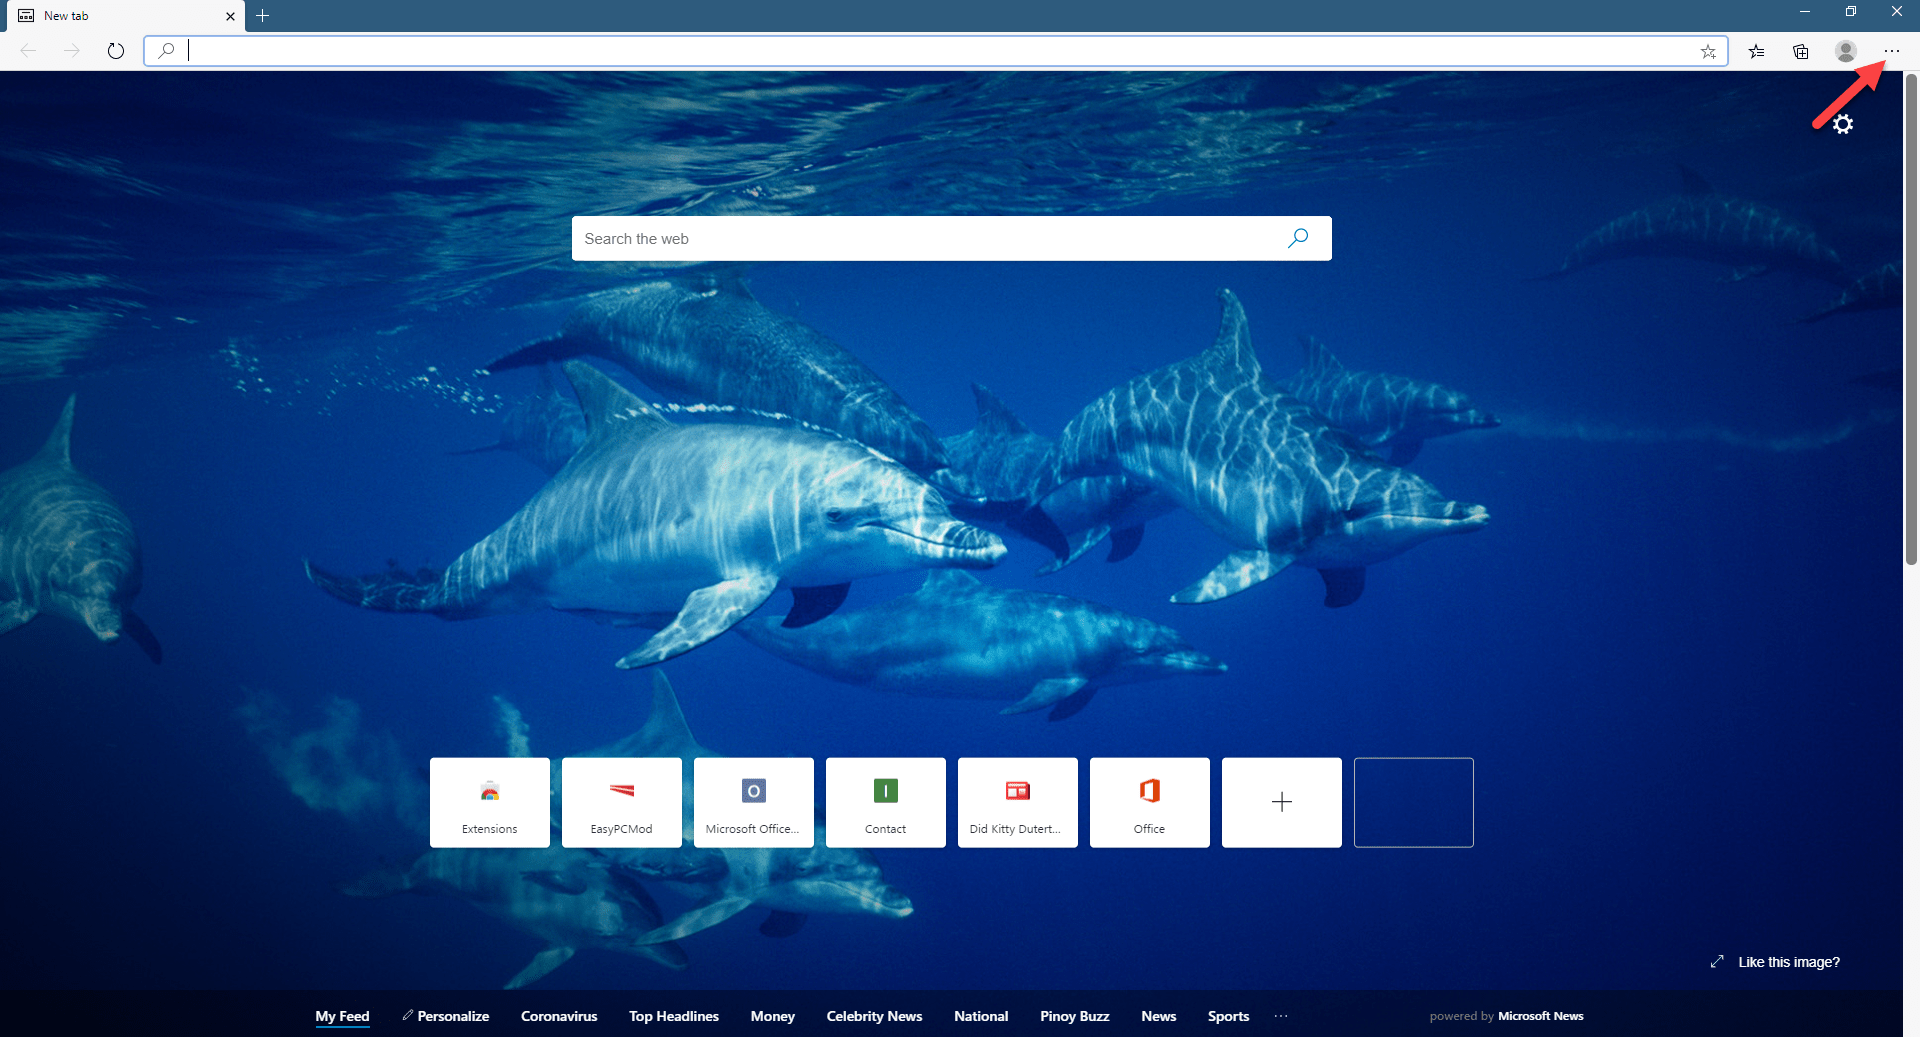Screen dimensions: 1920x1037
Task: Add a new quick link site
Action: (x=1282, y=802)
